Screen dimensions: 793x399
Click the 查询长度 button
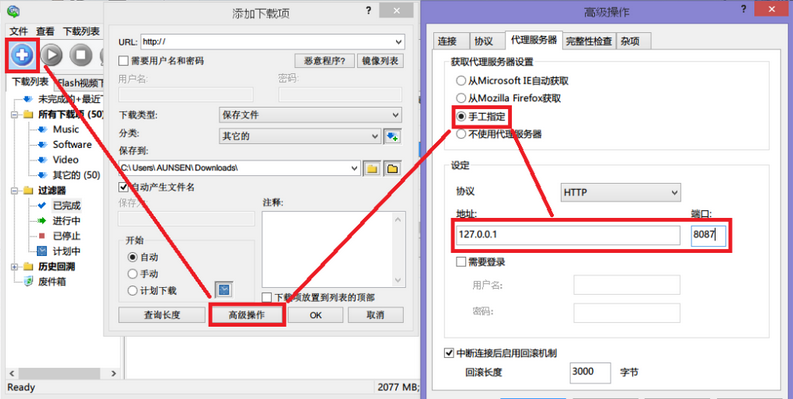coord(162,315)
